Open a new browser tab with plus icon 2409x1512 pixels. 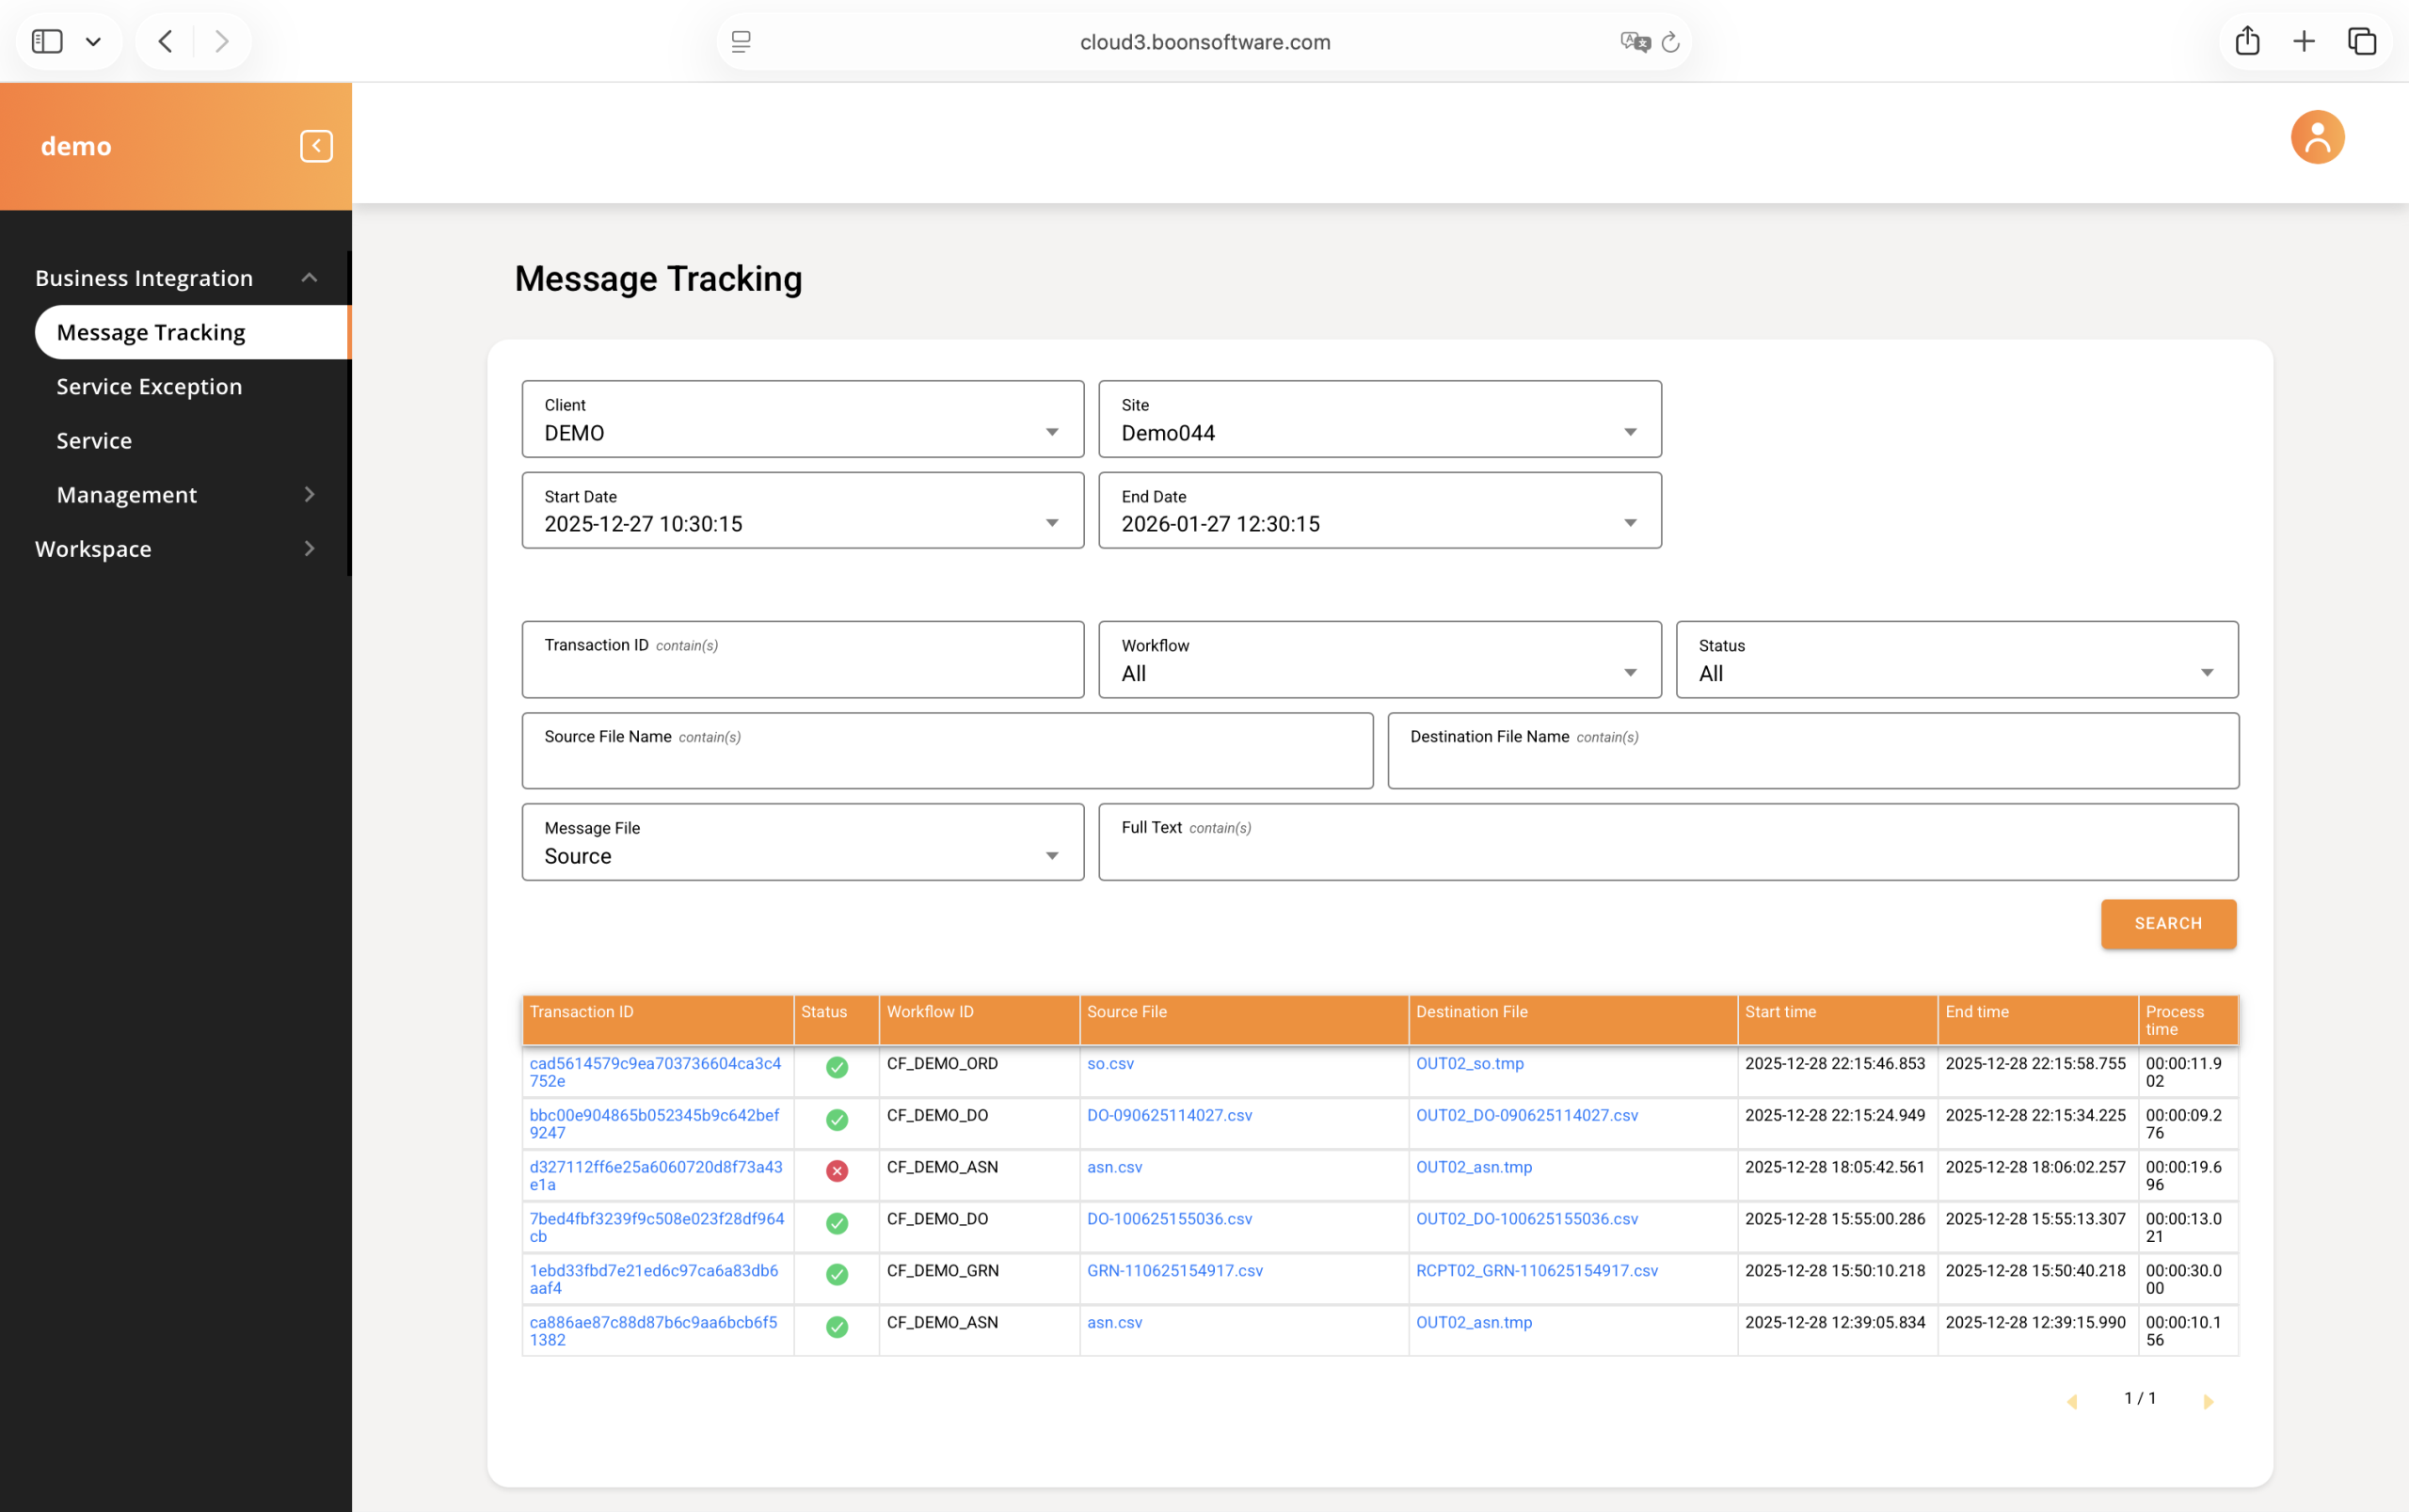point(2304,41)
